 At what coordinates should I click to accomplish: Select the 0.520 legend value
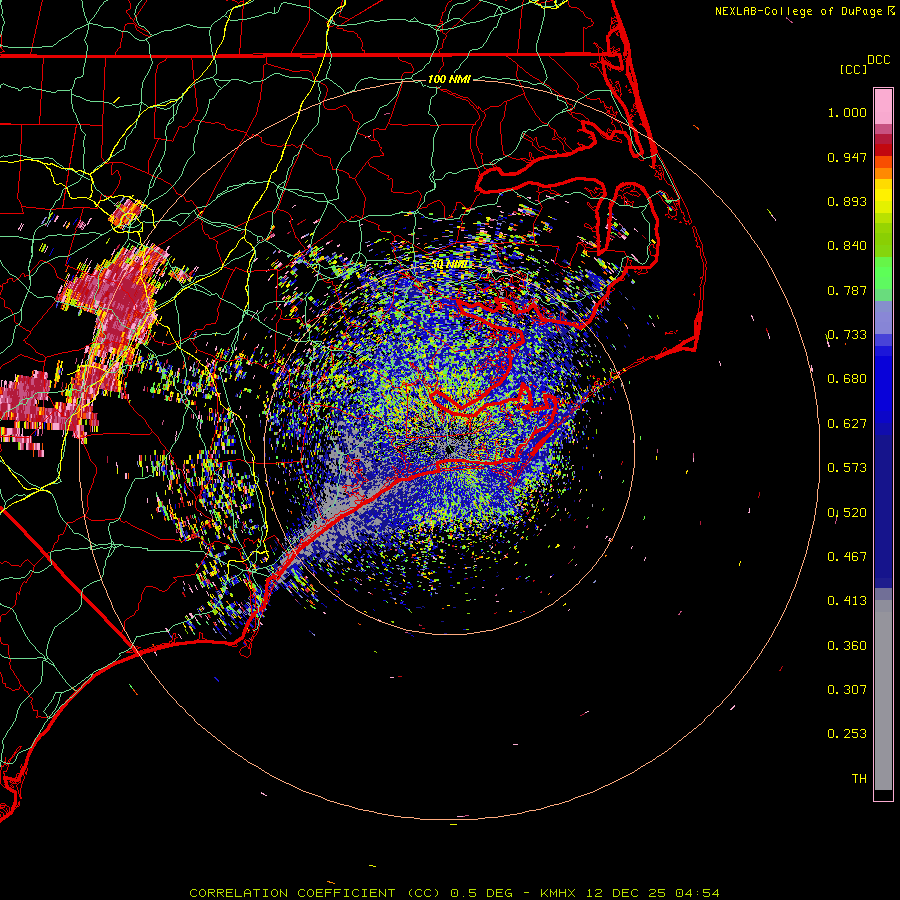(x=847, y=513)
